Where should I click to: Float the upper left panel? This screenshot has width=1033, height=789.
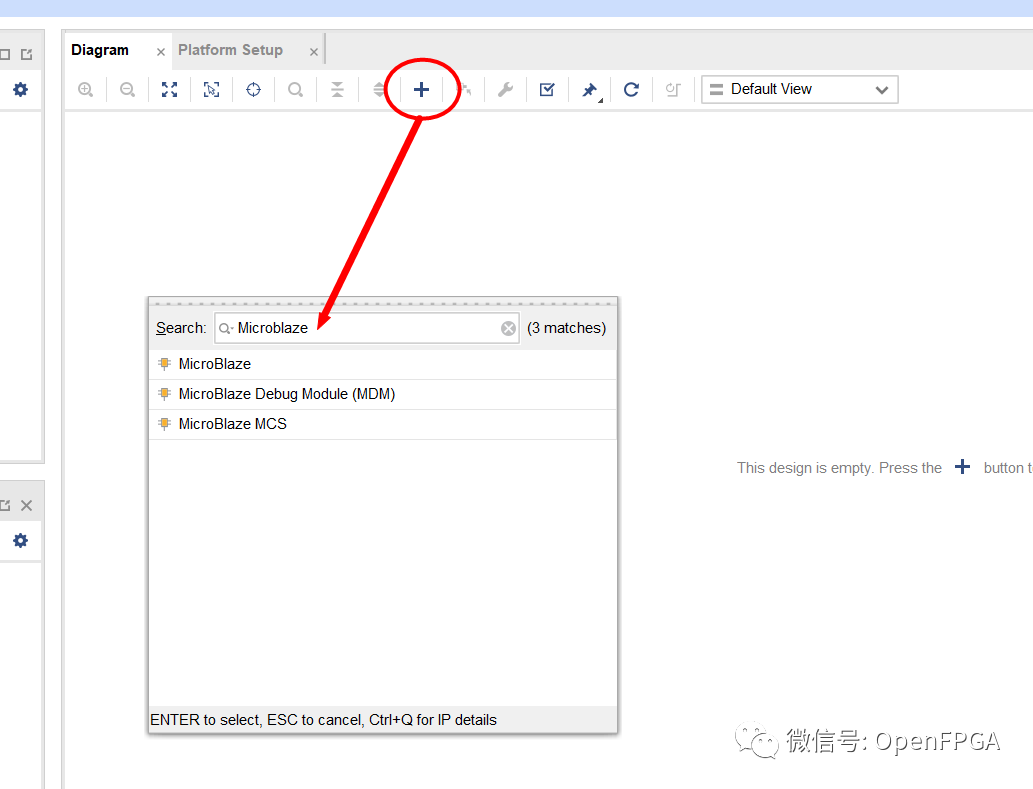coord(26,54)
